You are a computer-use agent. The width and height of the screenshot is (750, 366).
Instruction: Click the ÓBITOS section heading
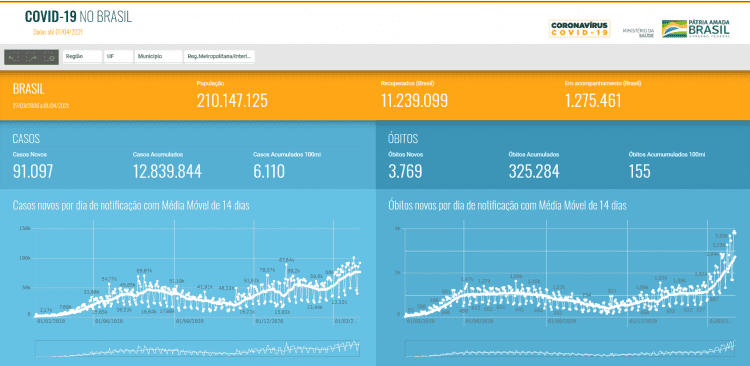tap(403, 139)
